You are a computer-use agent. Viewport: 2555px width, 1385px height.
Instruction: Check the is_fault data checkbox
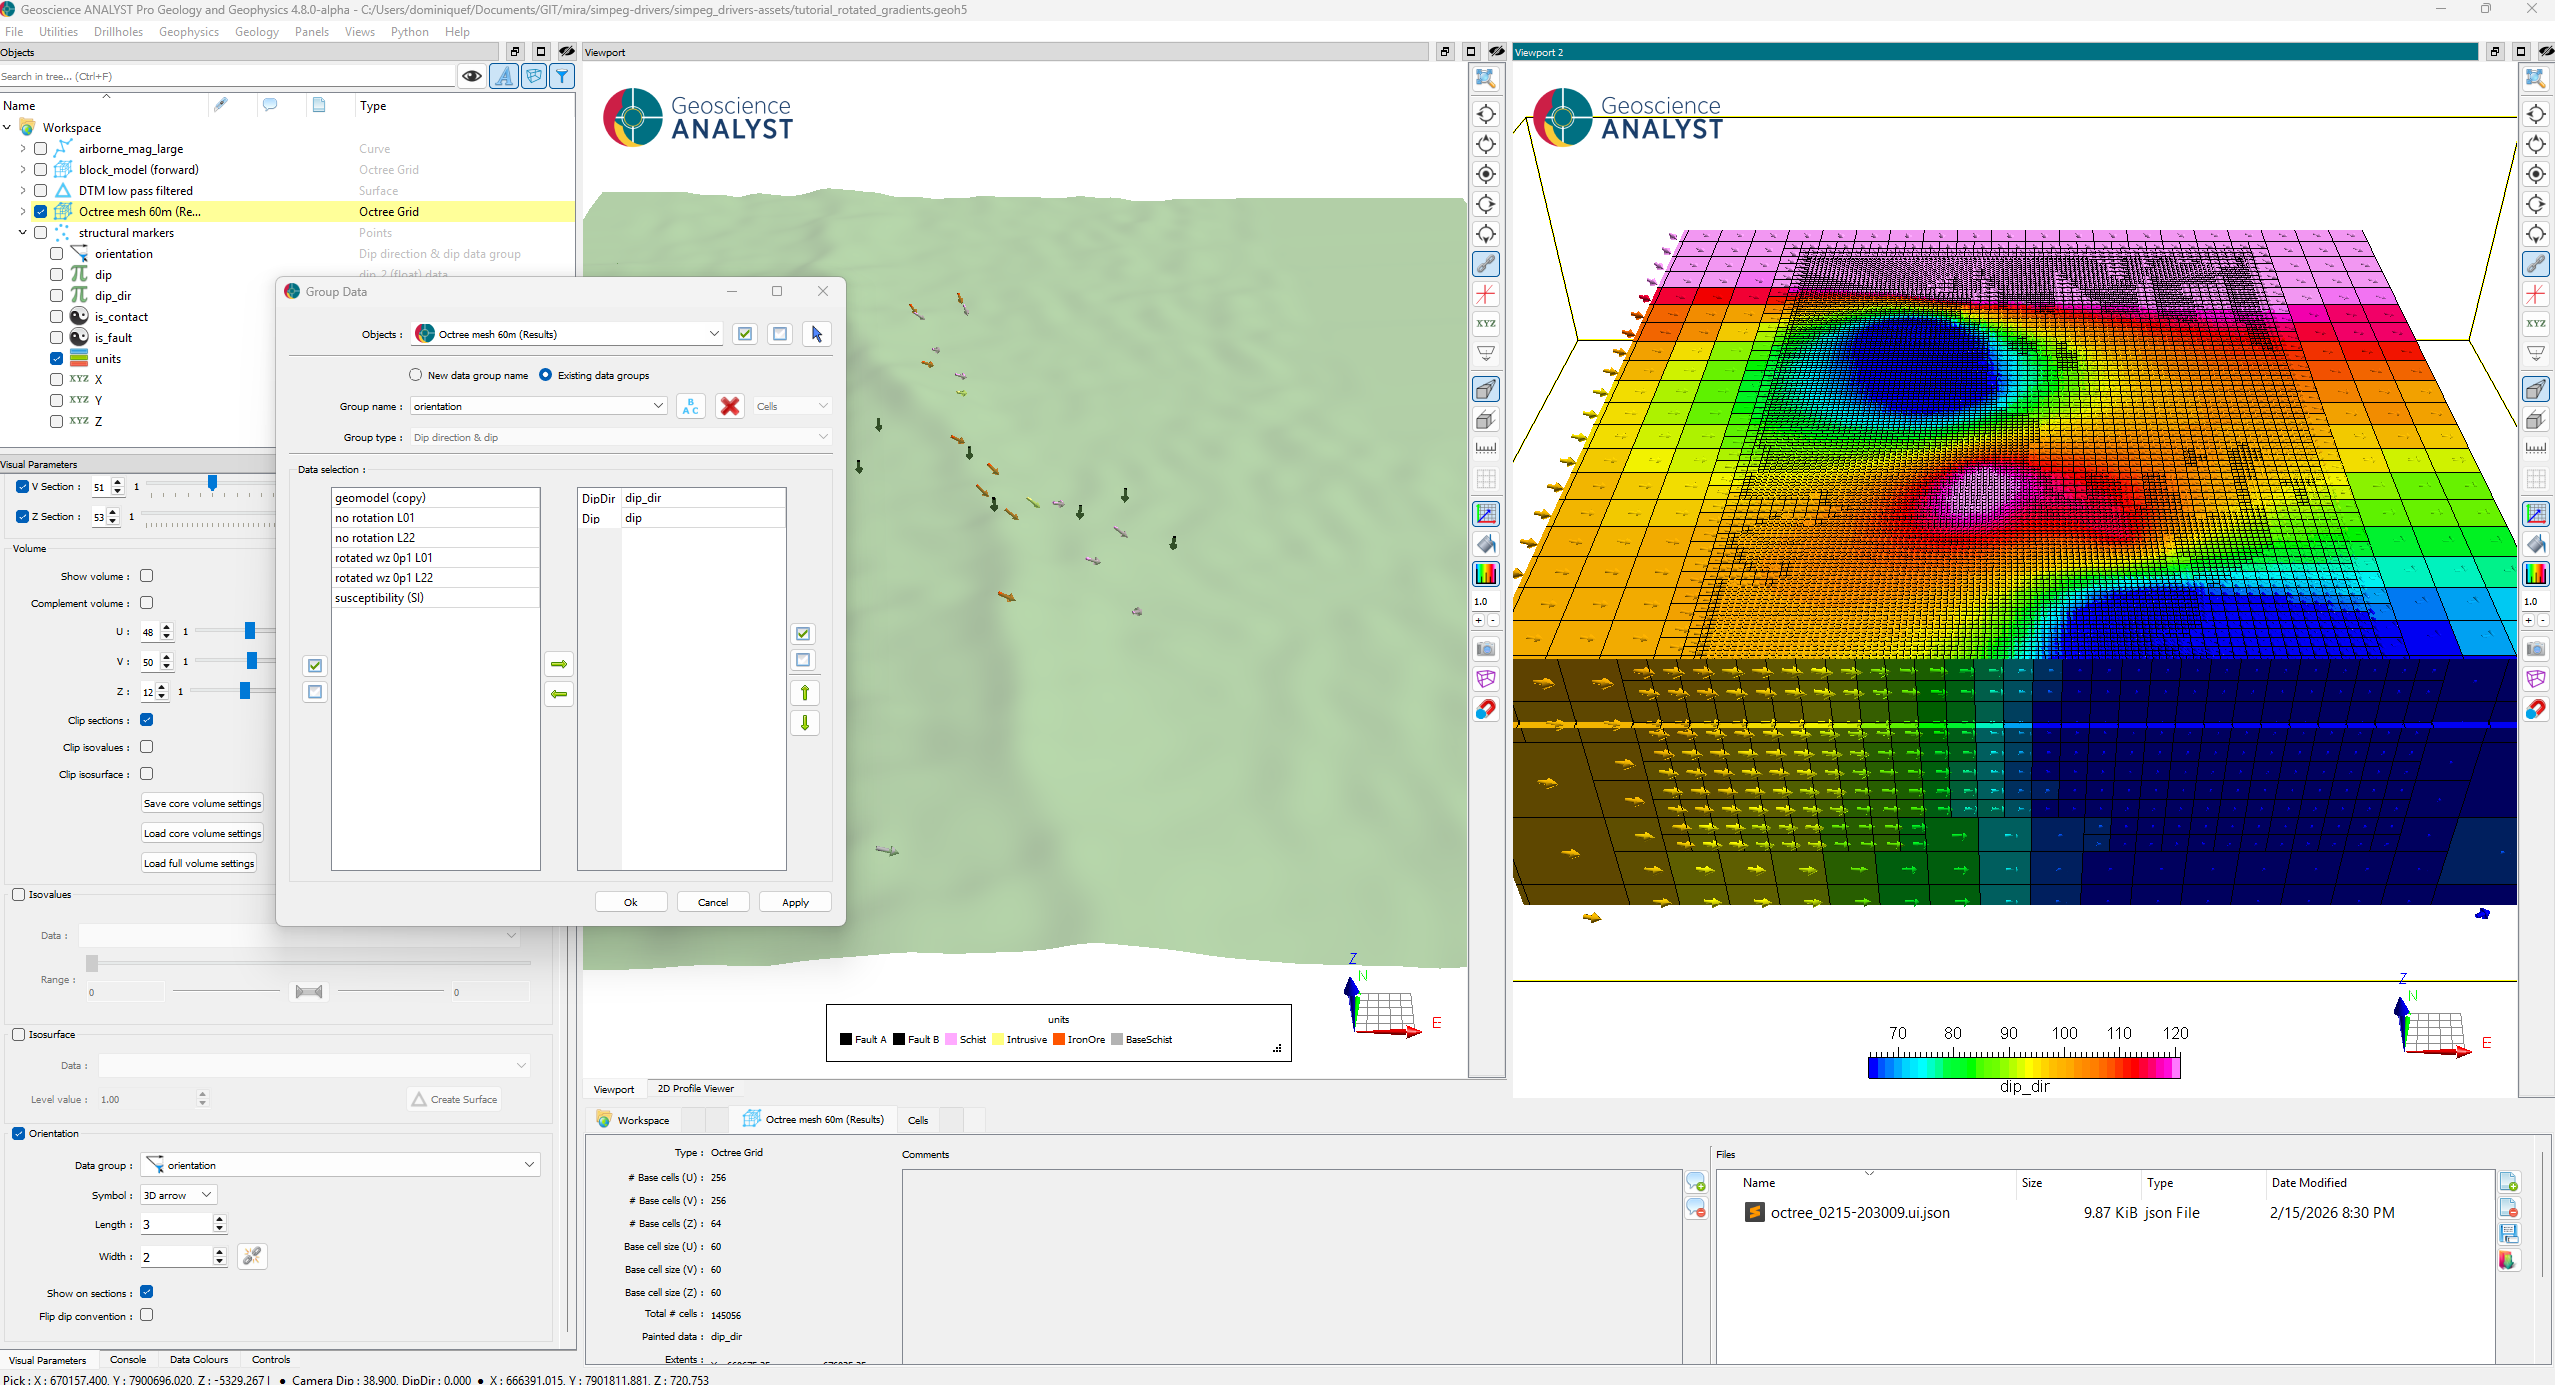click(57, 338)
